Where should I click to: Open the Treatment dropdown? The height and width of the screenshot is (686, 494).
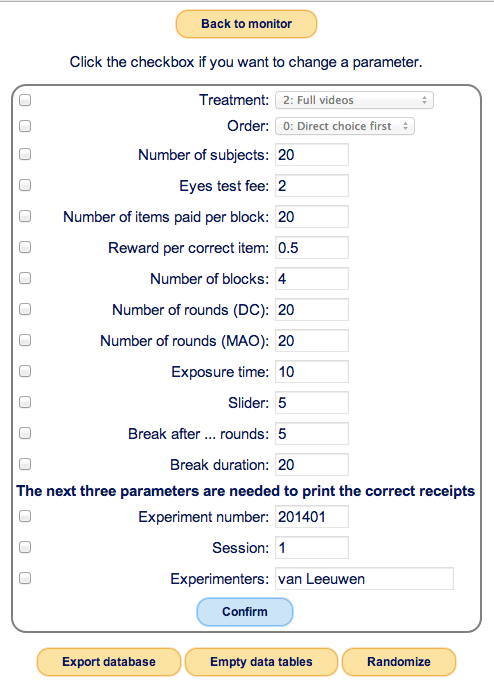[x=354, y=100]
